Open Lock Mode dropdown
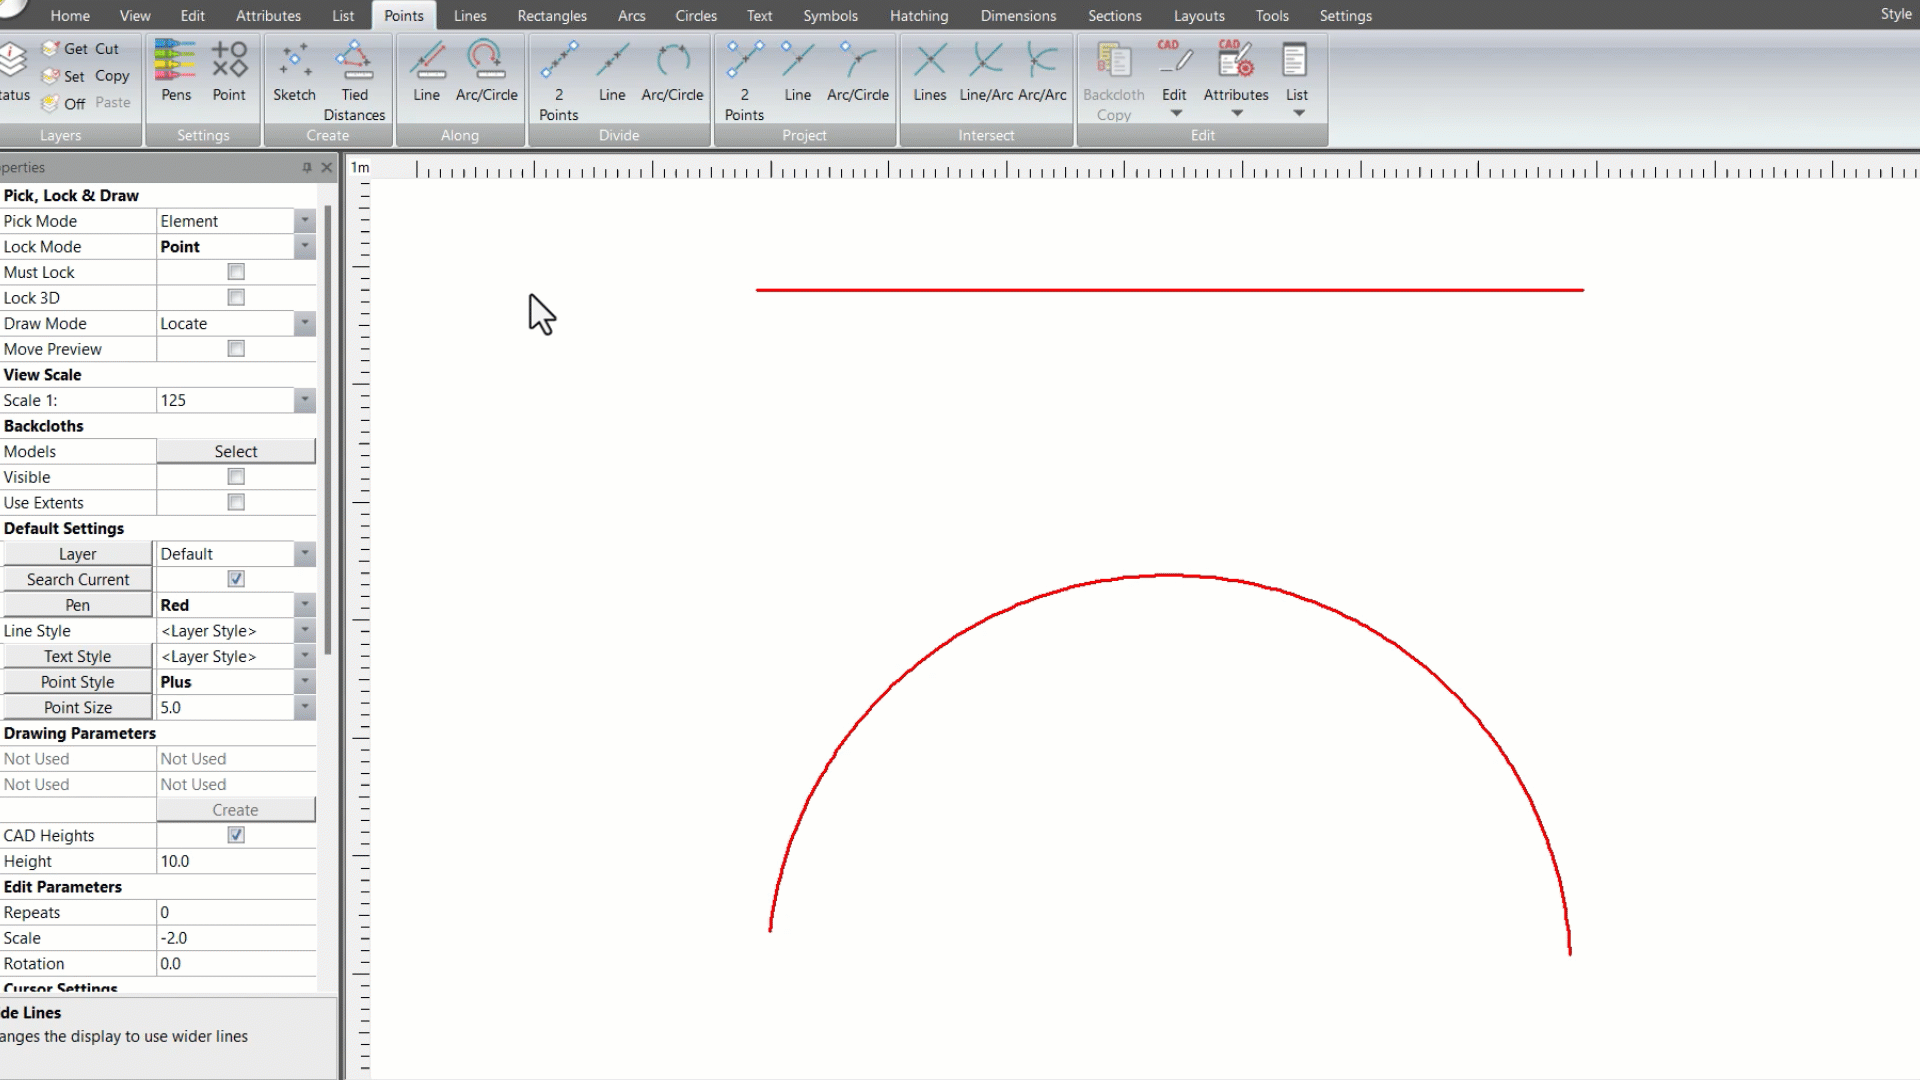This screenshot has height=1080, width=1920. [x=305, y=247]
